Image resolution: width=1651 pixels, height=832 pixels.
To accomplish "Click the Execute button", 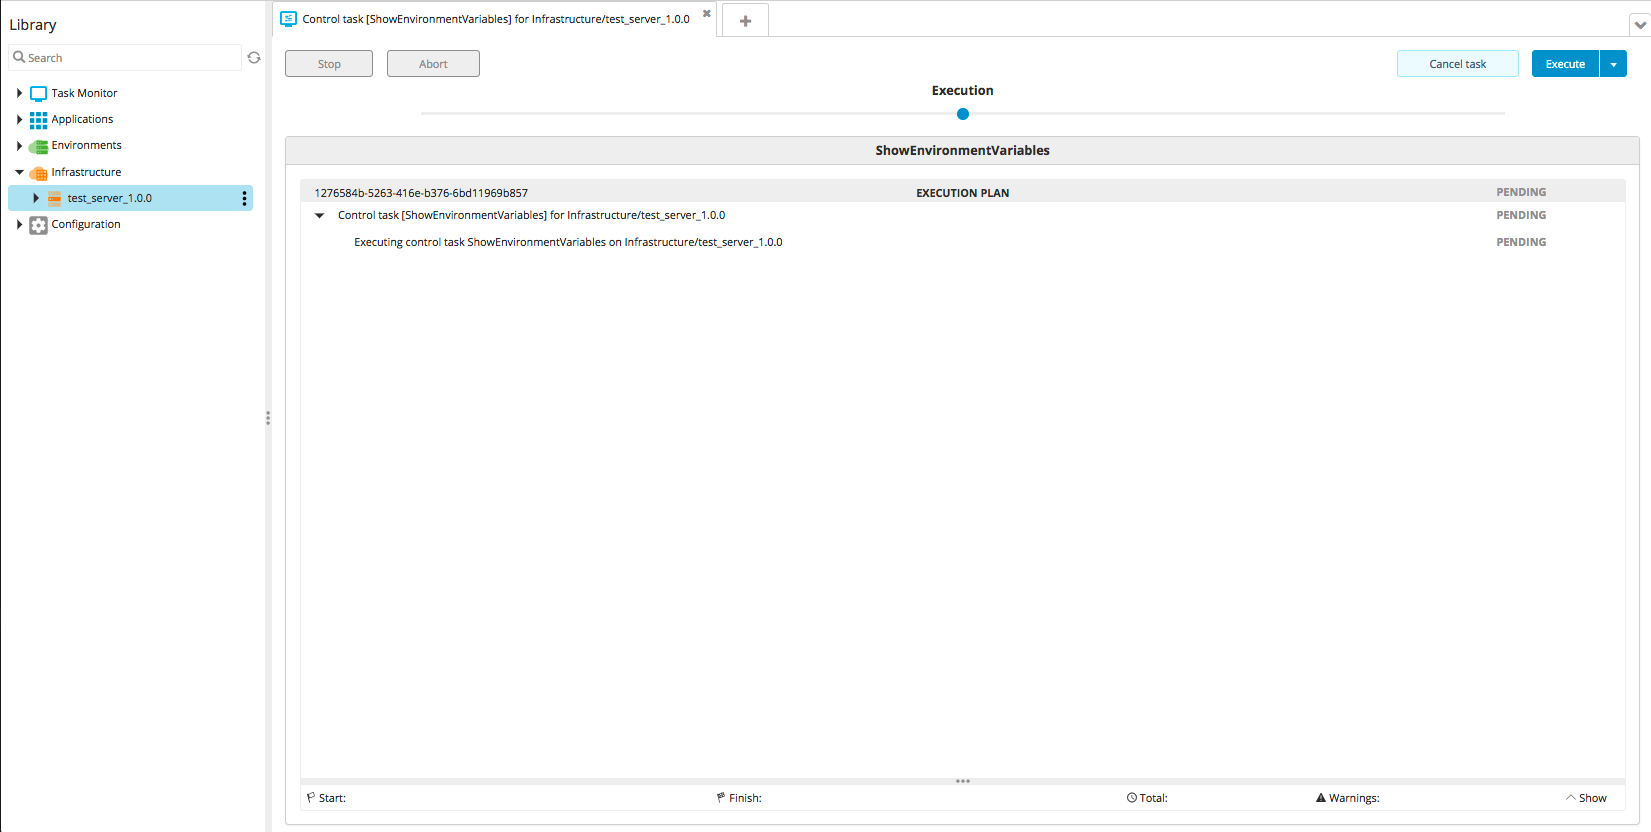I will pyautogui.click(x=1565, y=64).
